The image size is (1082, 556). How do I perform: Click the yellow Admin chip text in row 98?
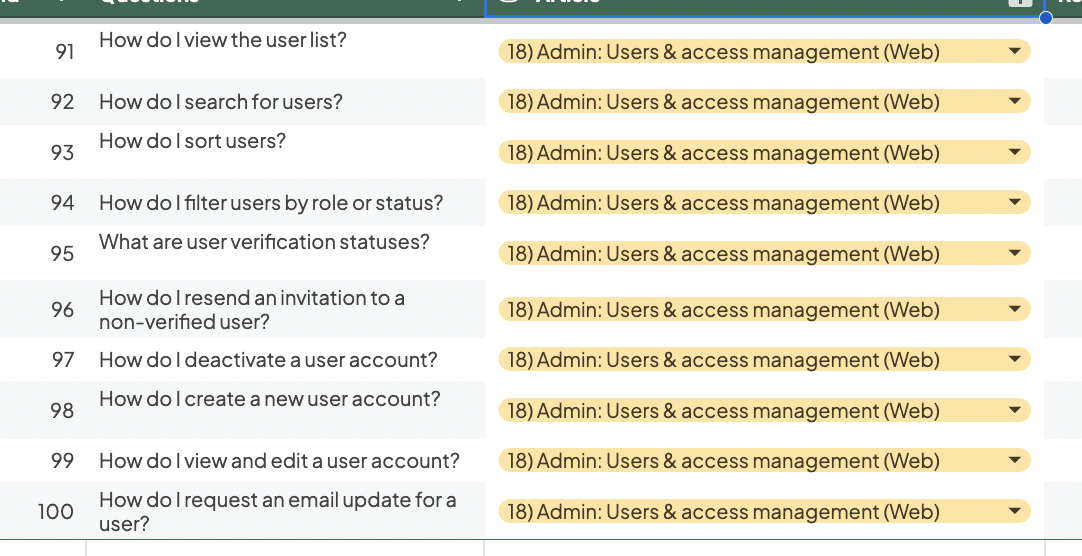pyautogui.click(x=723, y=410)
